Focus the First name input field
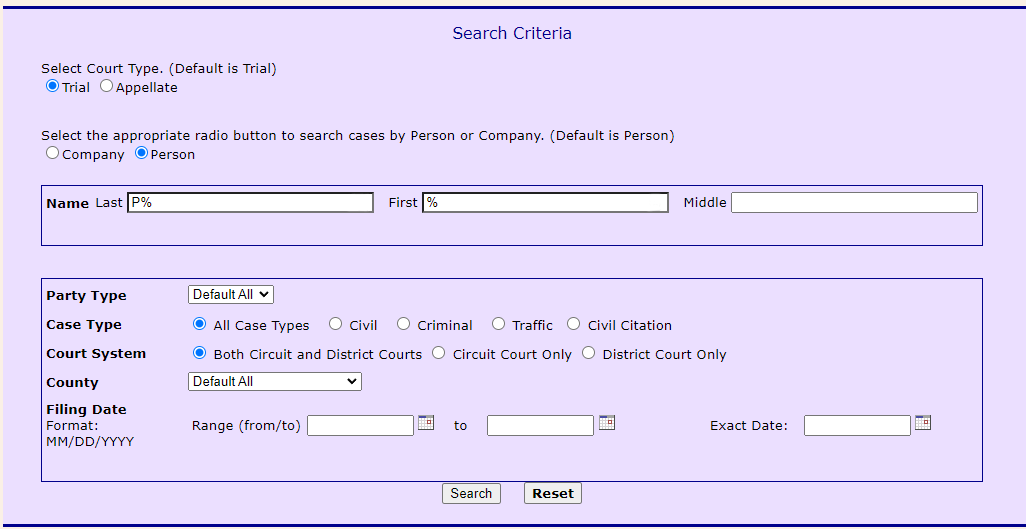 (x=546, y=202)
